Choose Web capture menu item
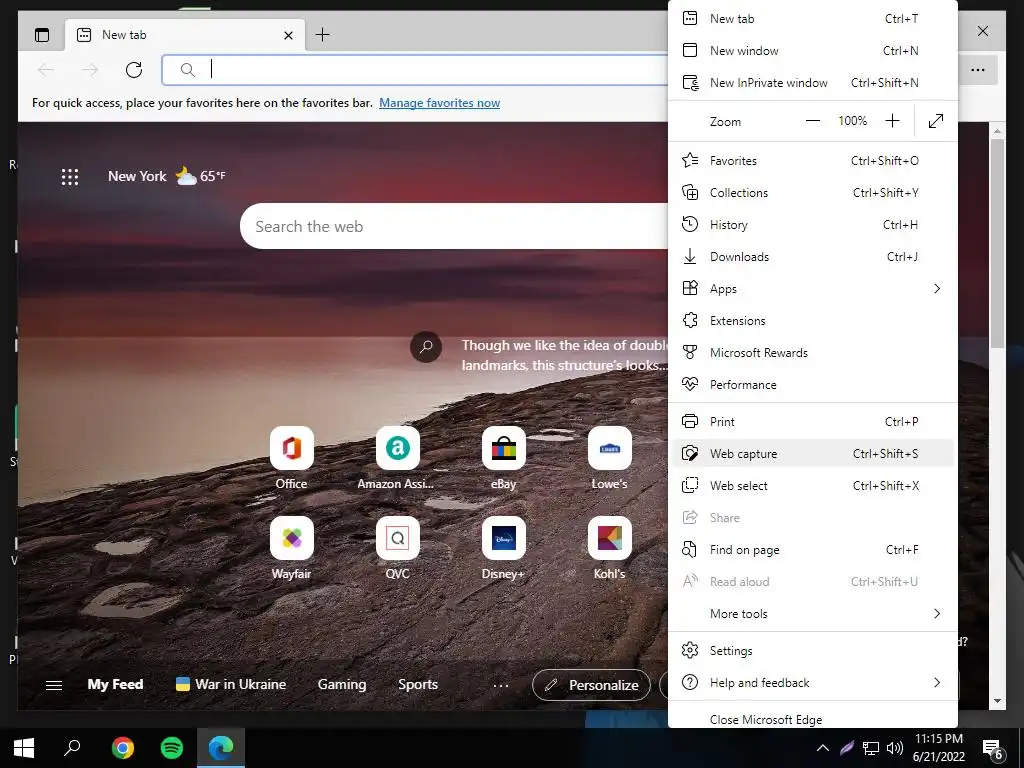1024x768 pixels. coord(812,454)
